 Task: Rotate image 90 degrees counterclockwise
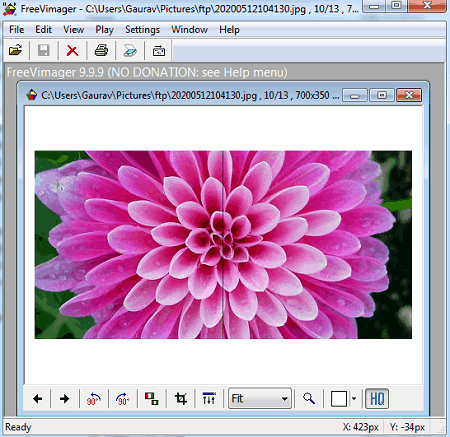[x=94, y=399]
